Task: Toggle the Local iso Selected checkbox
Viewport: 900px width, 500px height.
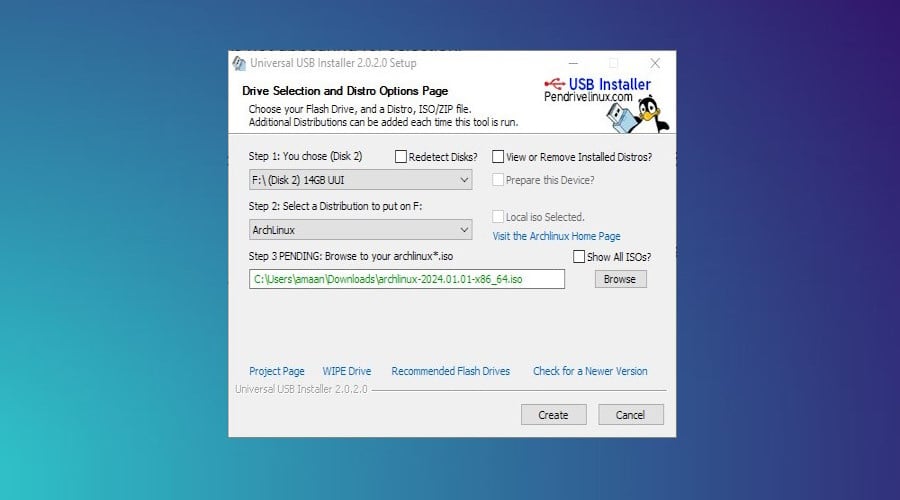Action: click(498, 216)
